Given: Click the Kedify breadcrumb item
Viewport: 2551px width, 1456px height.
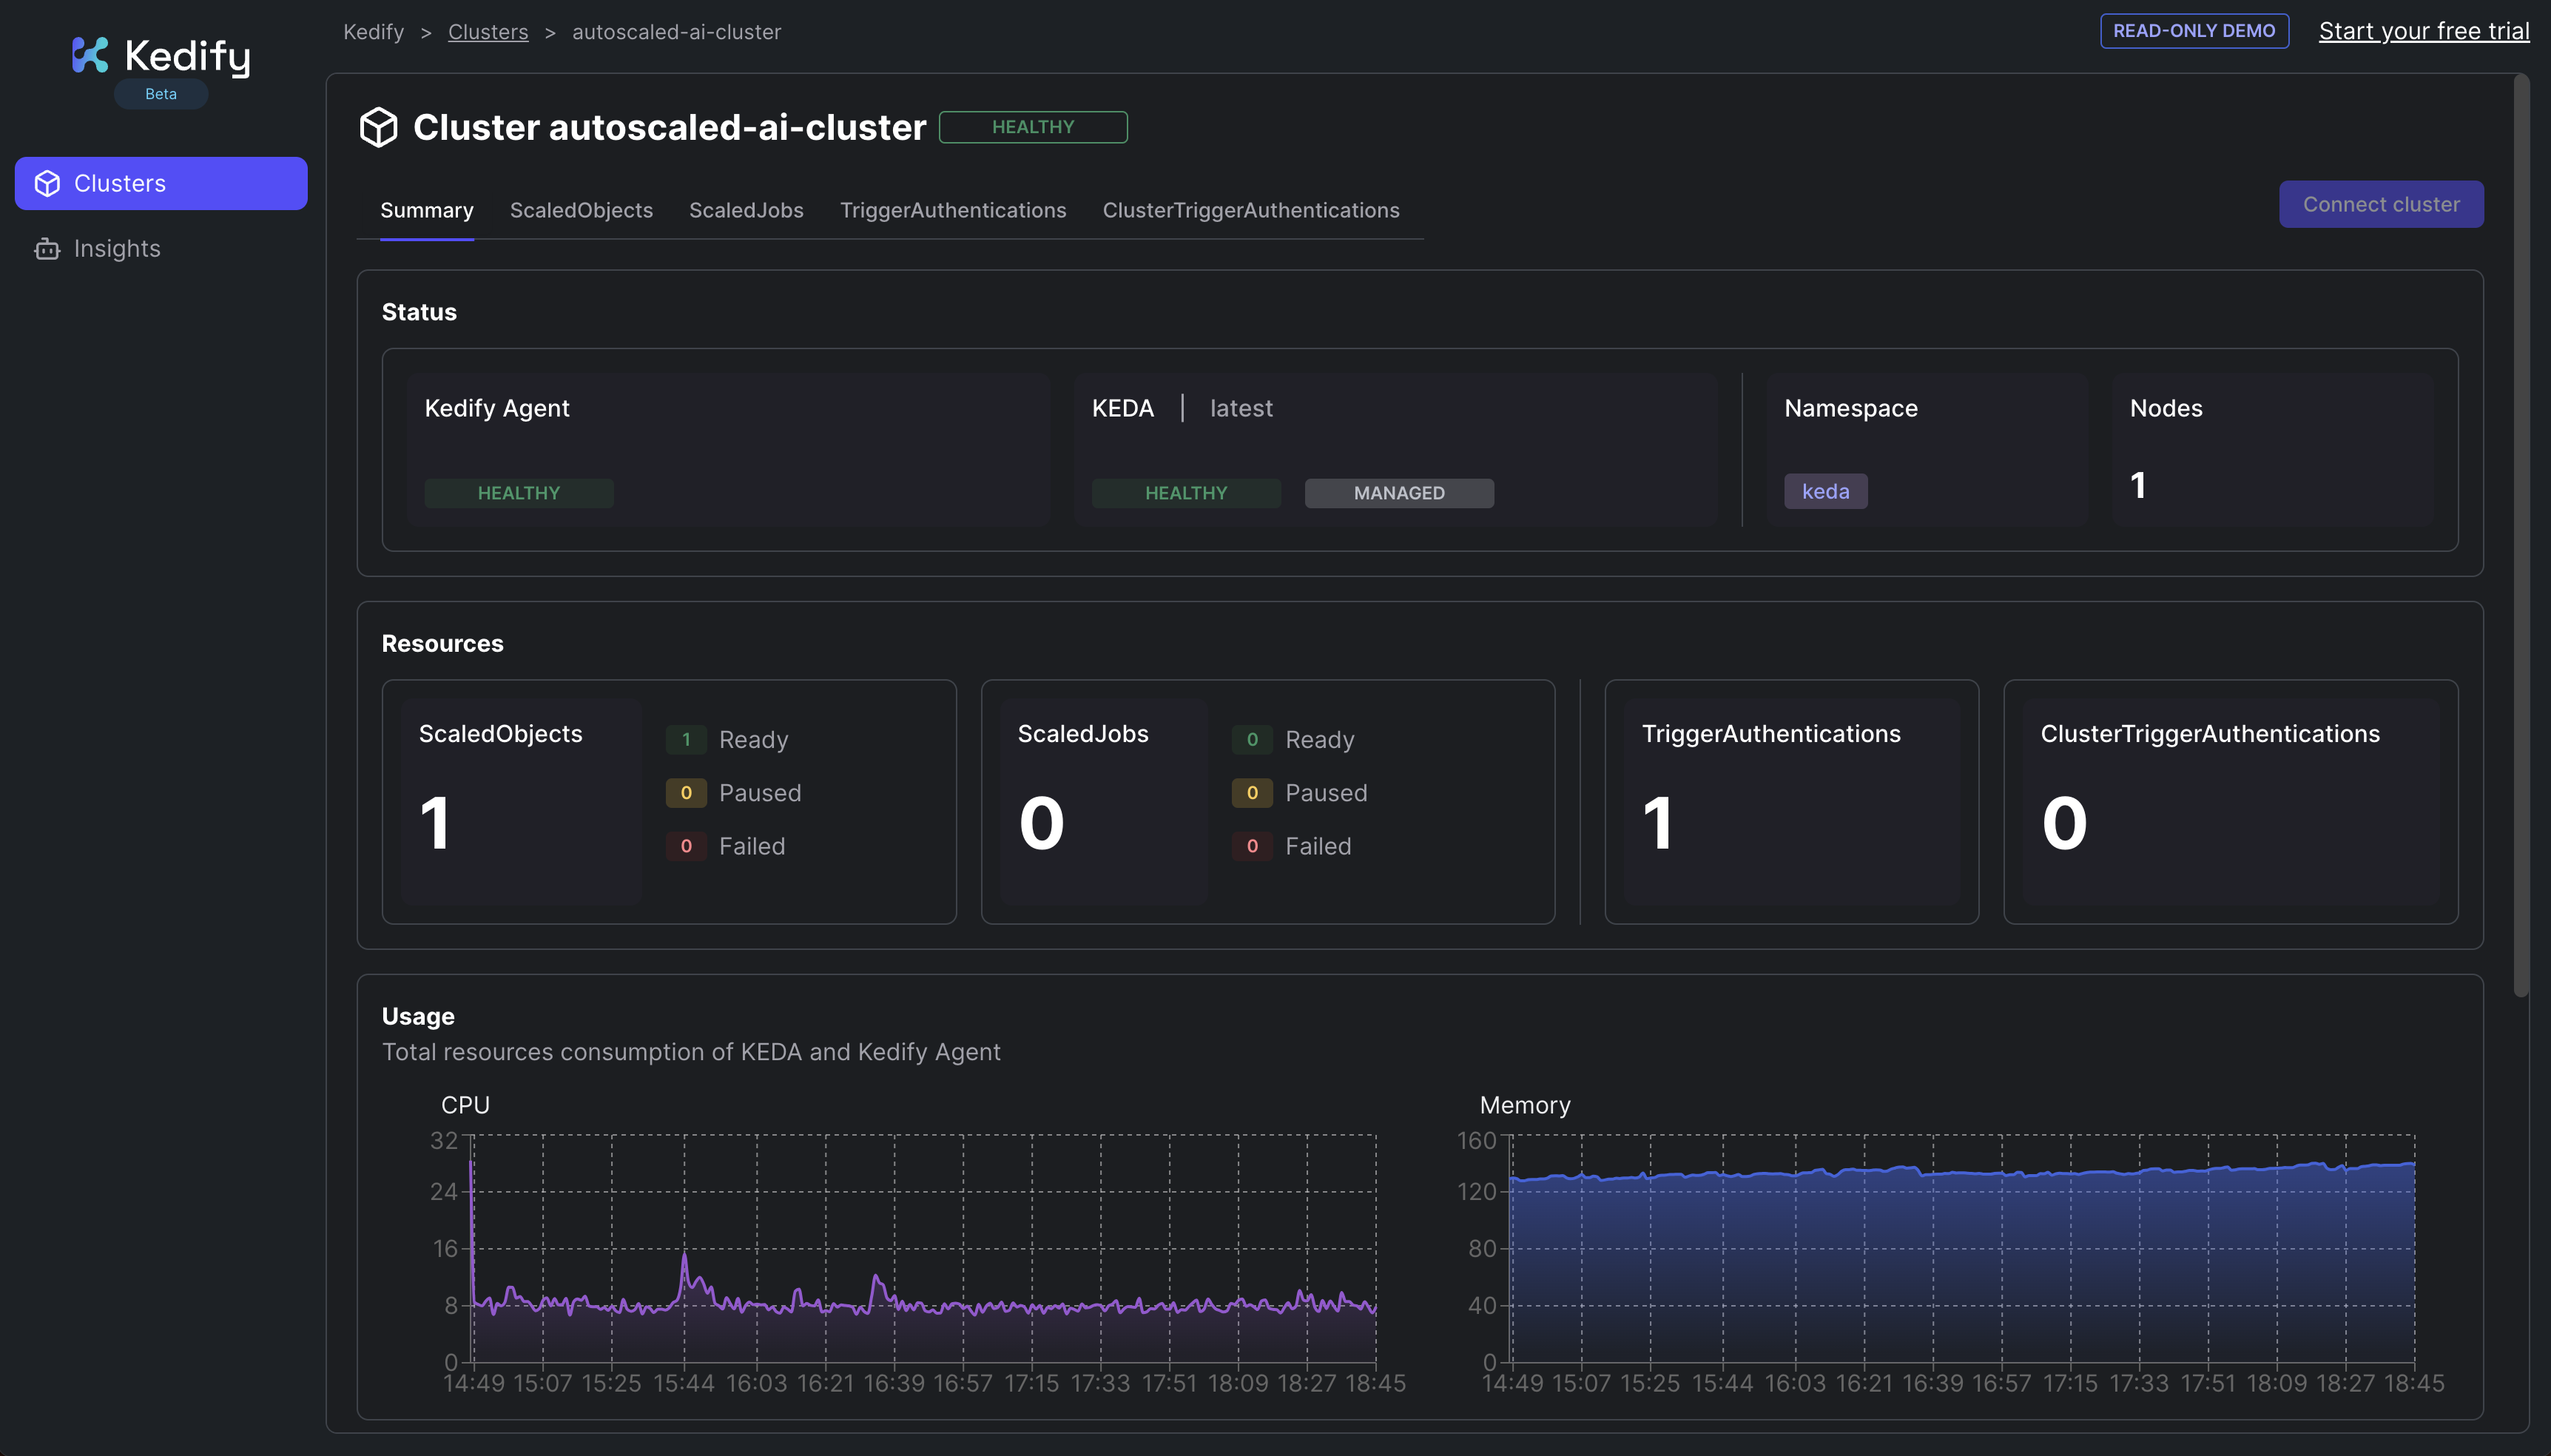Looking at the screenshot, I should pos(374,32).
